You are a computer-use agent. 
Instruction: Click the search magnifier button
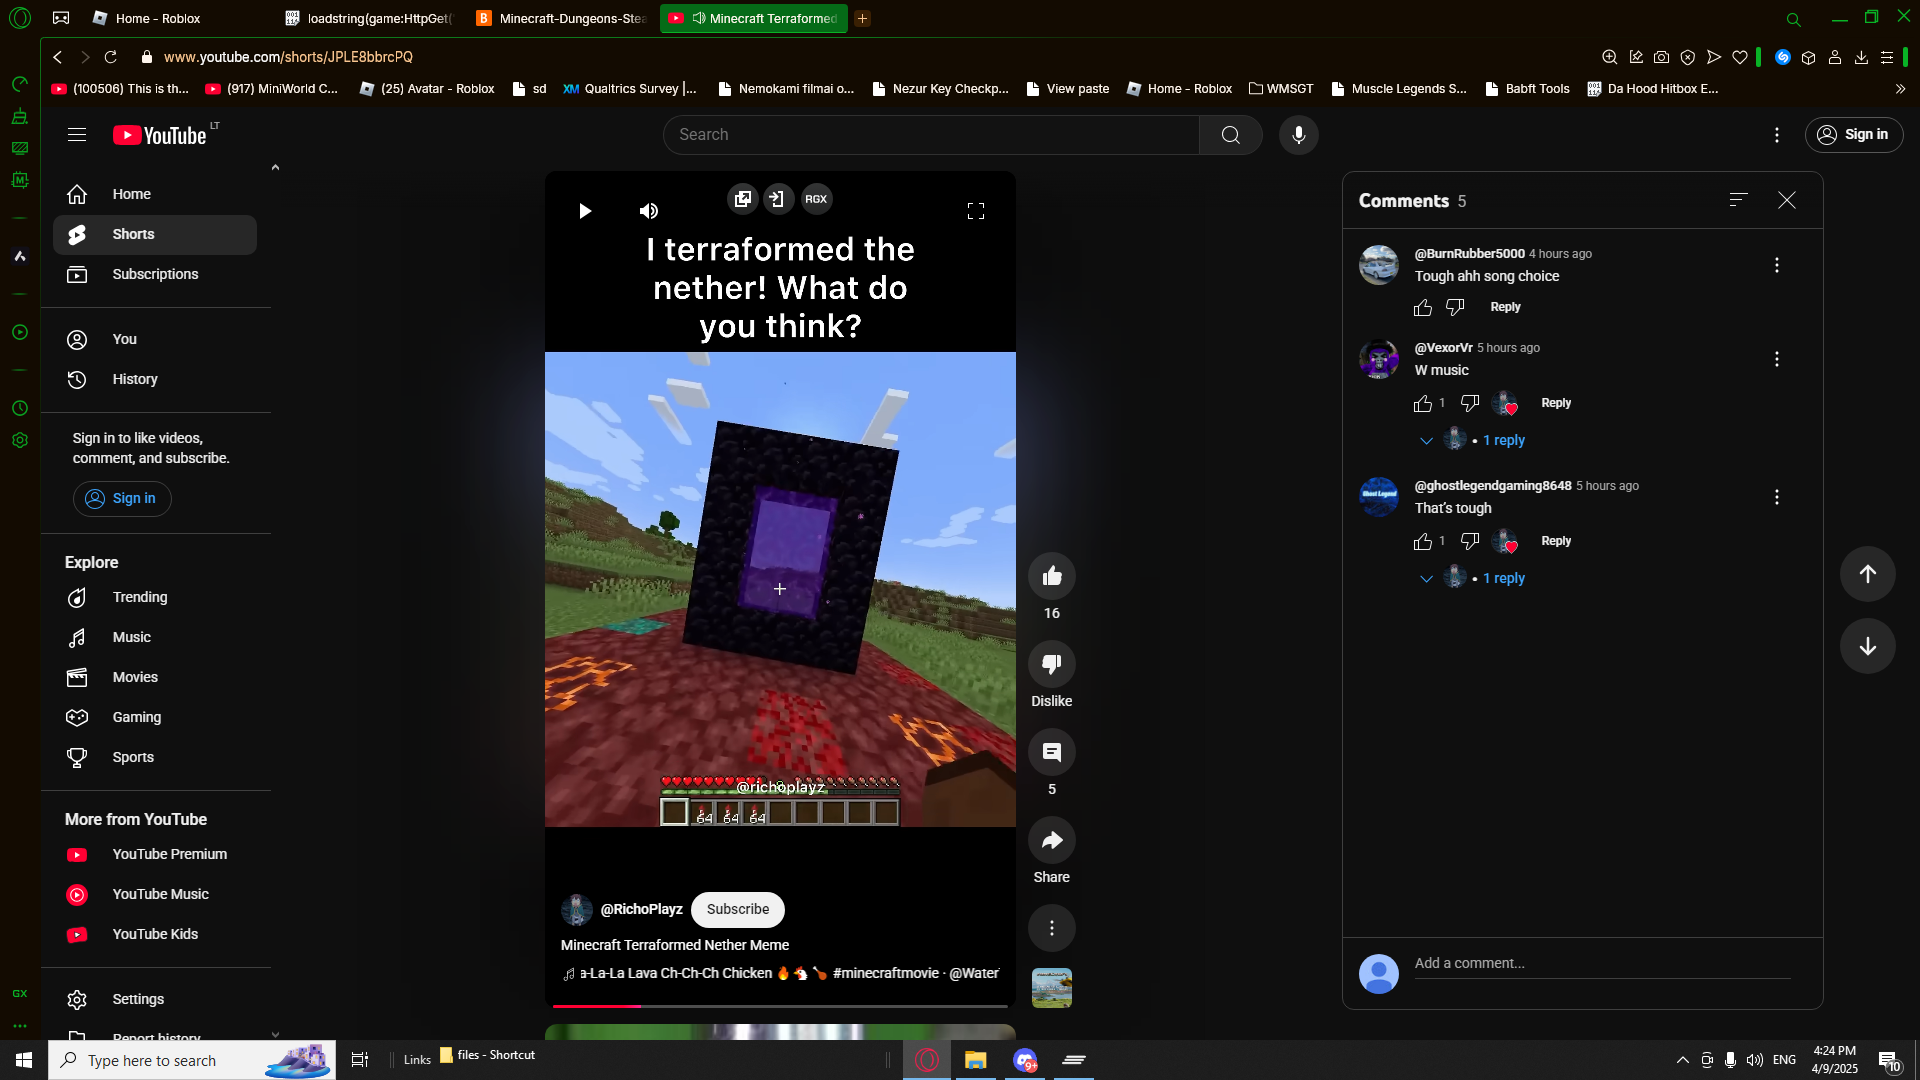pyautogui.click(x=1230, y=135)
